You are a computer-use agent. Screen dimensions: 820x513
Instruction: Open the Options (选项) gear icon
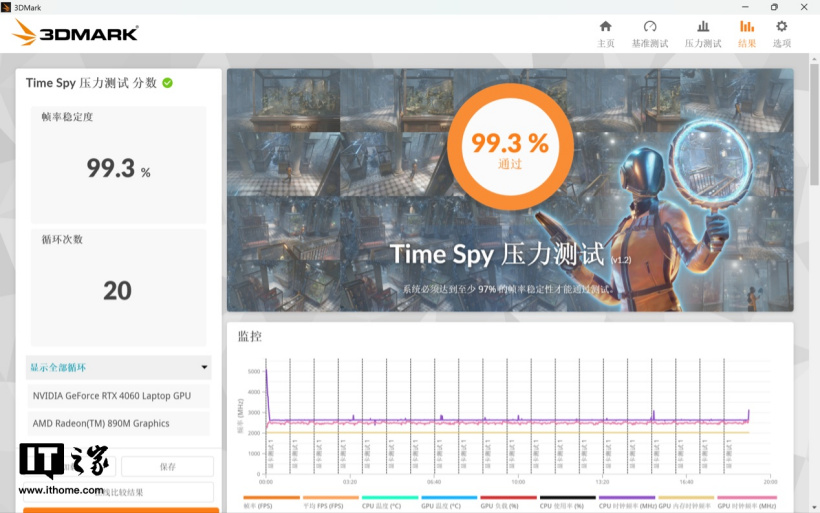tap(781, 33)
